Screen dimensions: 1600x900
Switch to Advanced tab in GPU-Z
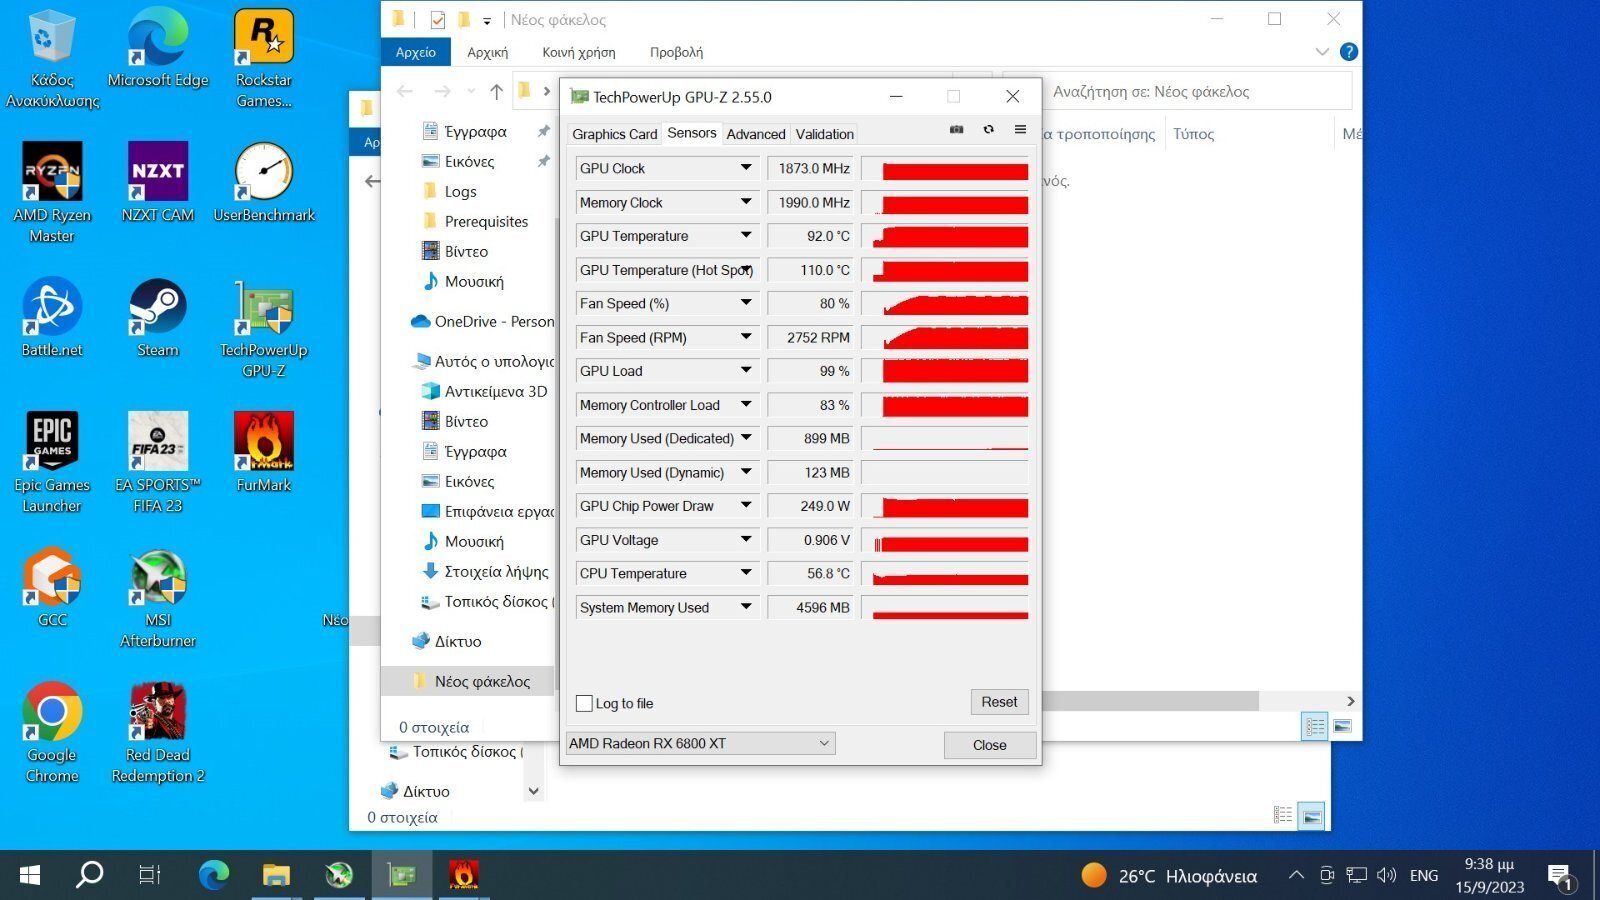(x=756, y=134)
